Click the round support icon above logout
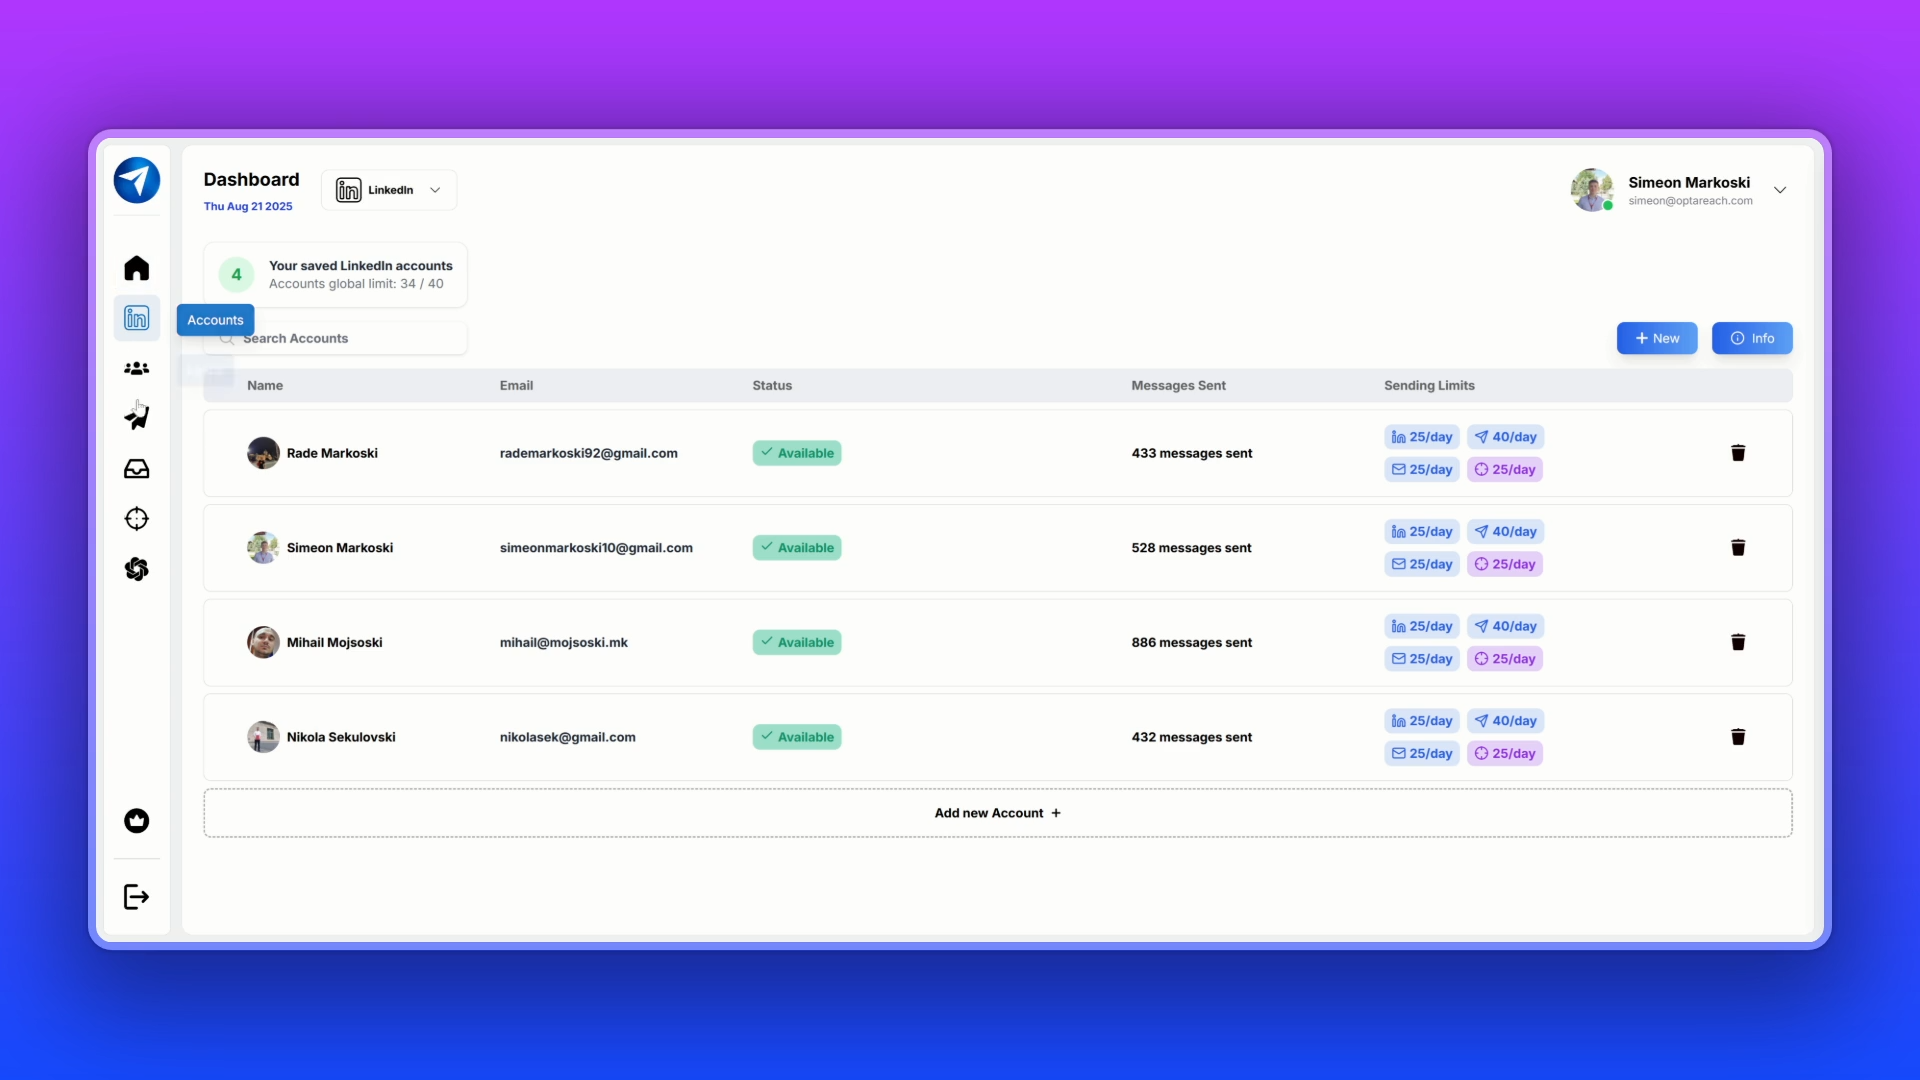The image size is (1920, 1080). click(136, 821)
